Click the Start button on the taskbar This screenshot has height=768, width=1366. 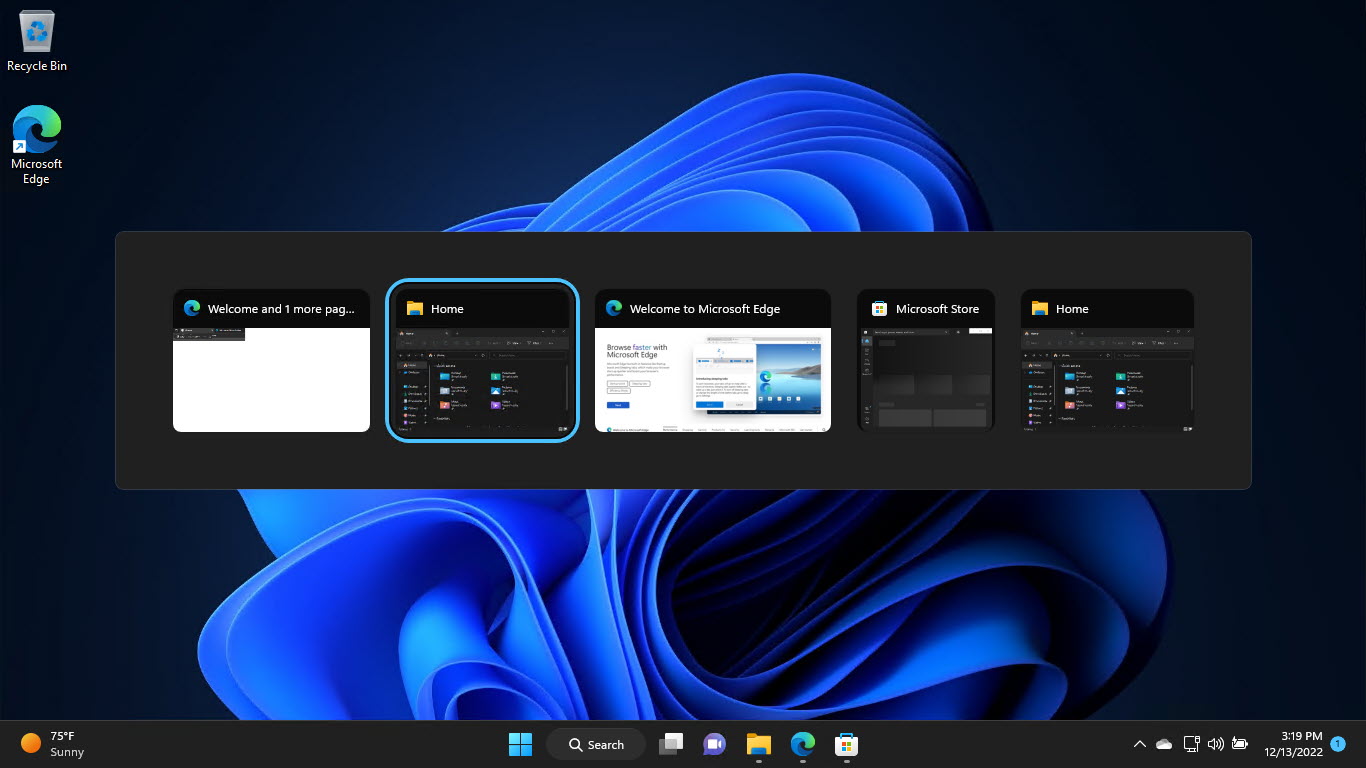[x=520, y=744]
